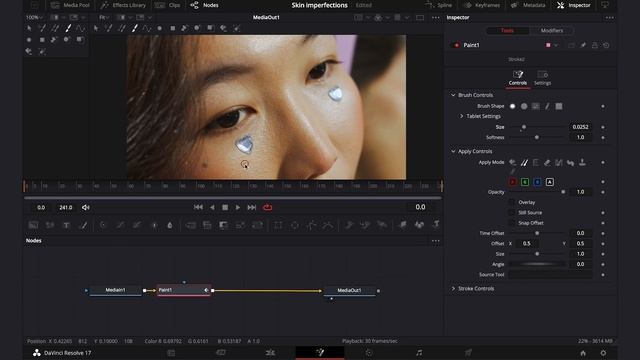
Task: Open the Fit viewer zoom dropdown
Action: pos(104,18)
